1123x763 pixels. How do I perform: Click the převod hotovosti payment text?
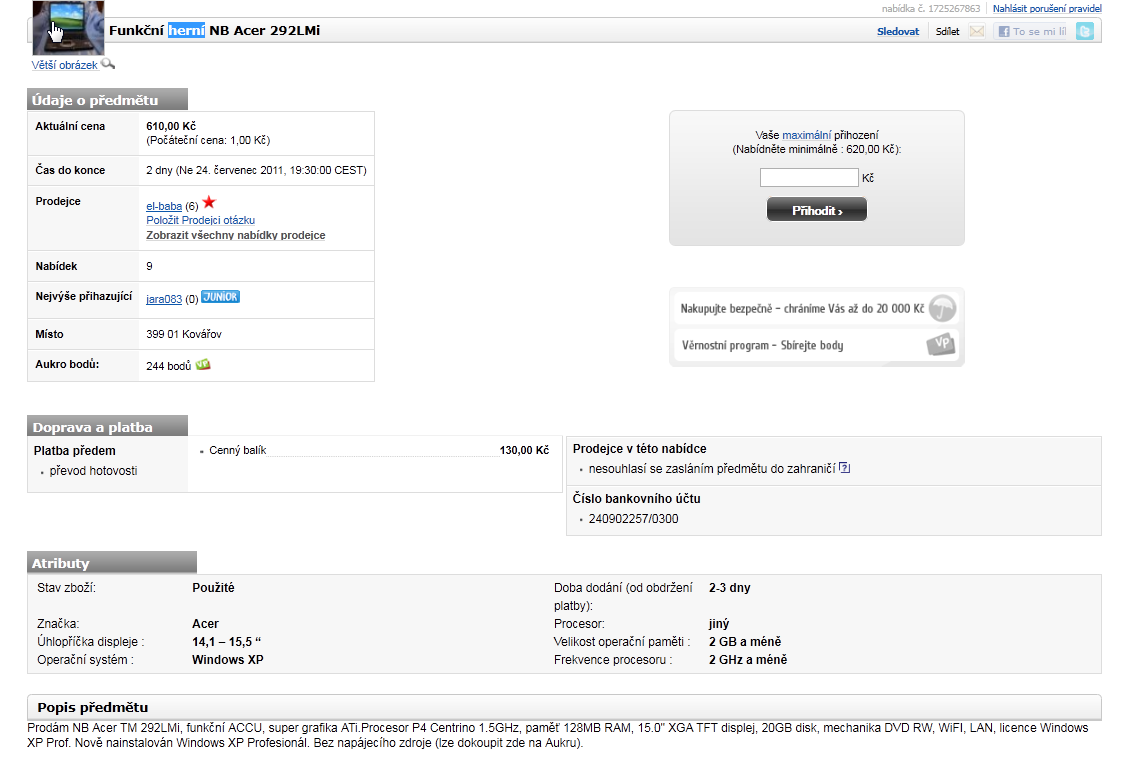[x=93, y=471]
